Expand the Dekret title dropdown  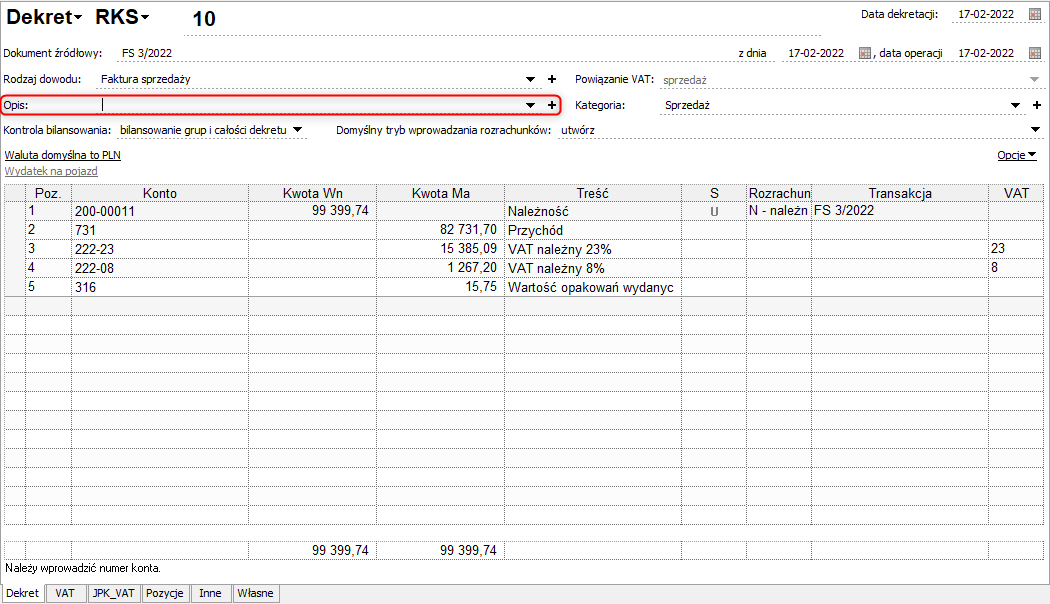pyautogui.click(x=78, y=18)
